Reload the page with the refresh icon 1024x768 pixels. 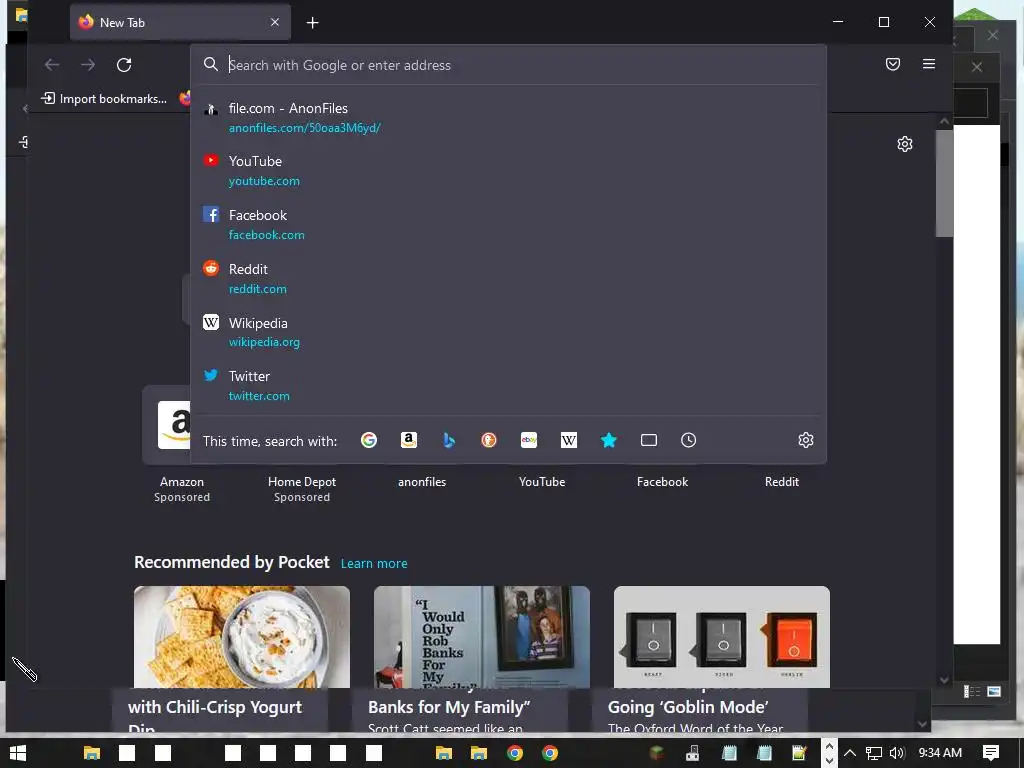(124, 65)
